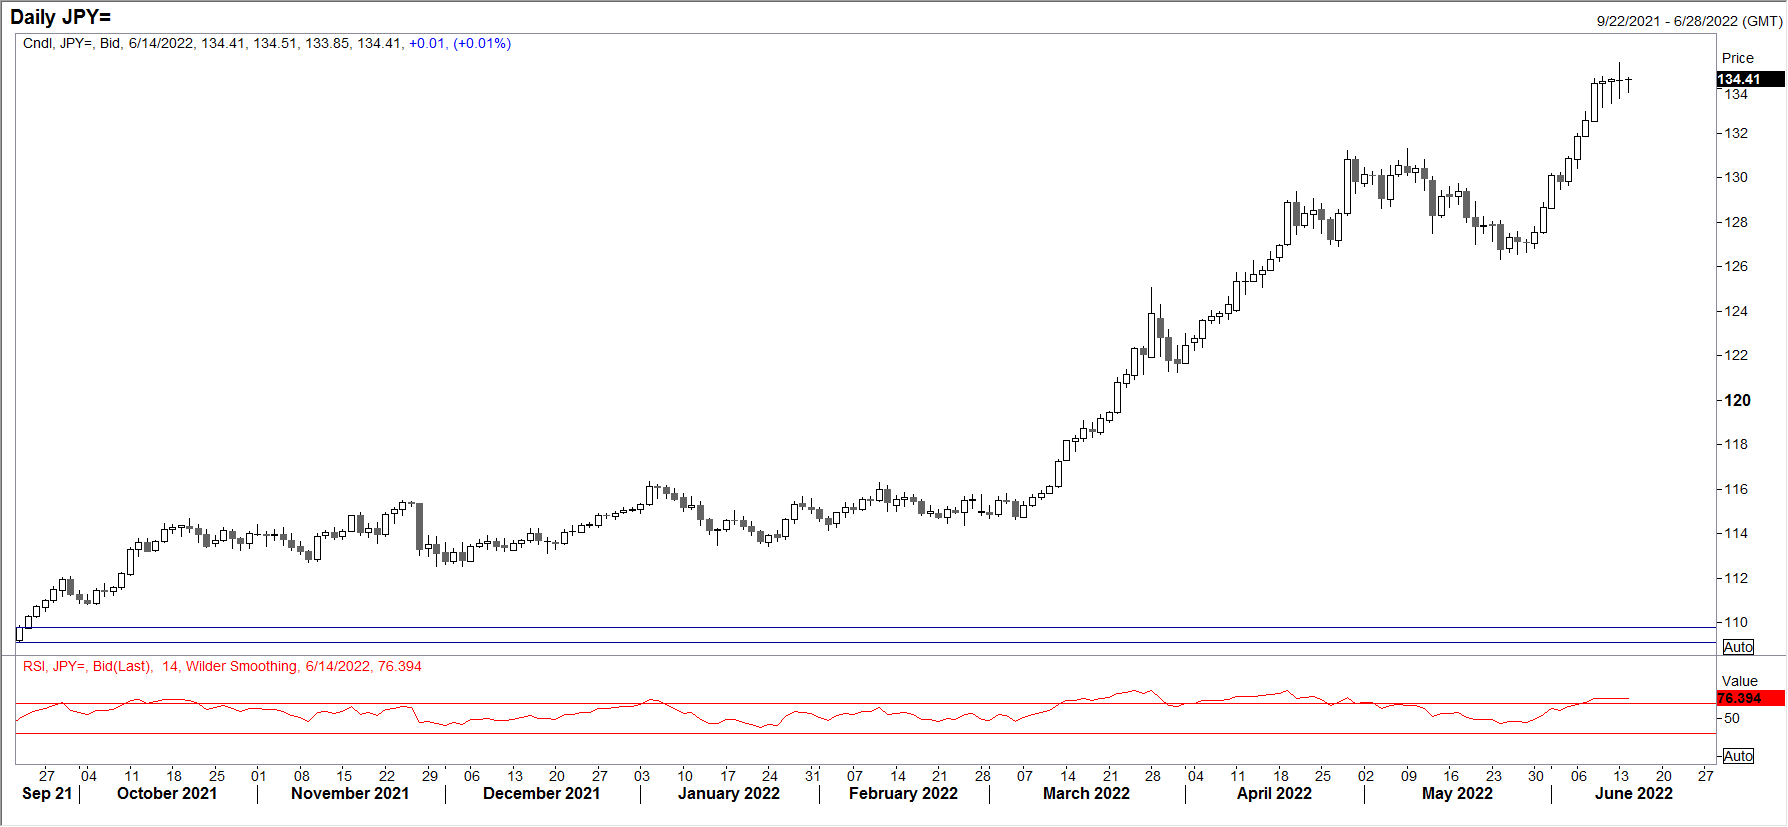Click the 'Sep 21' month label
Screen dimensions: 1788x827
coord(47,794)
